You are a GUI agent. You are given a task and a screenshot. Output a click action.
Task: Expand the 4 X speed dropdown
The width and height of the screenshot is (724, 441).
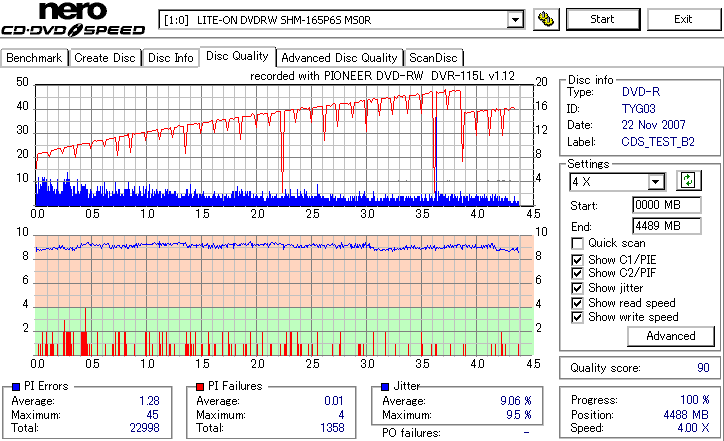point(655,182)
